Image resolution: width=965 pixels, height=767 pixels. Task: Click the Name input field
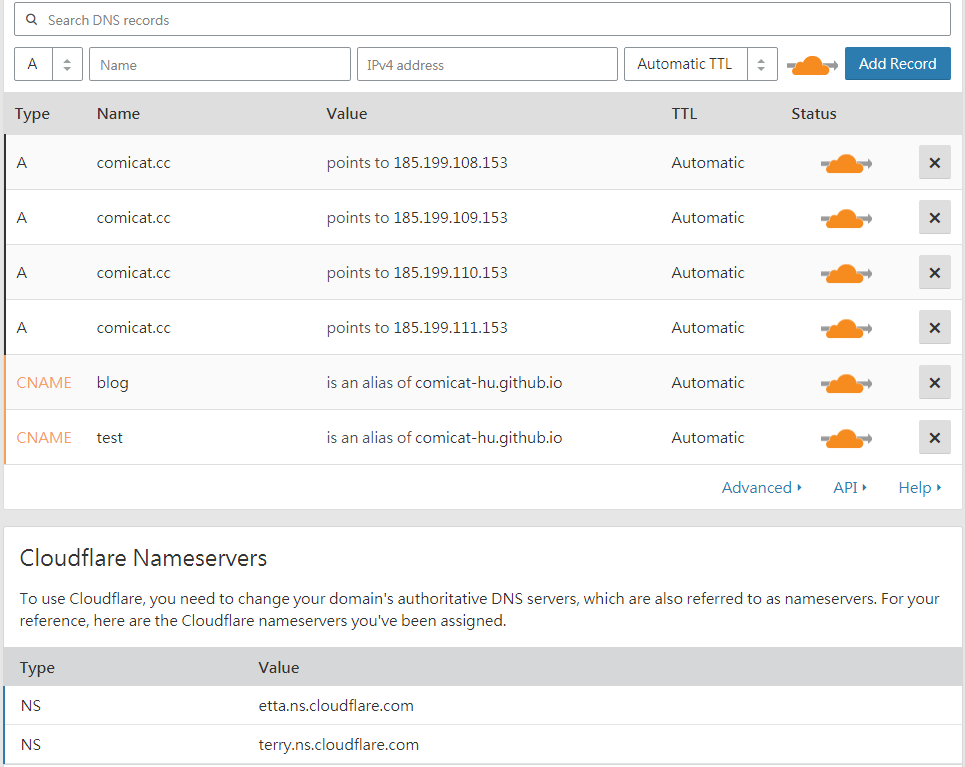219,63
